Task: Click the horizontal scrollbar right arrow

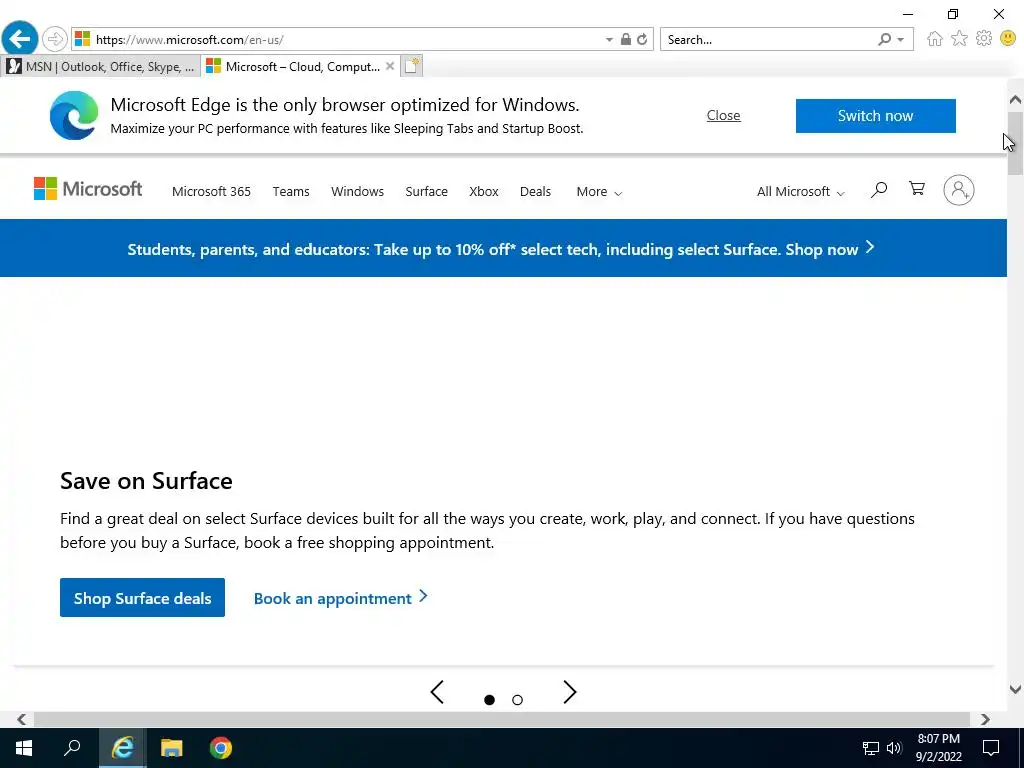Action: 985,719
